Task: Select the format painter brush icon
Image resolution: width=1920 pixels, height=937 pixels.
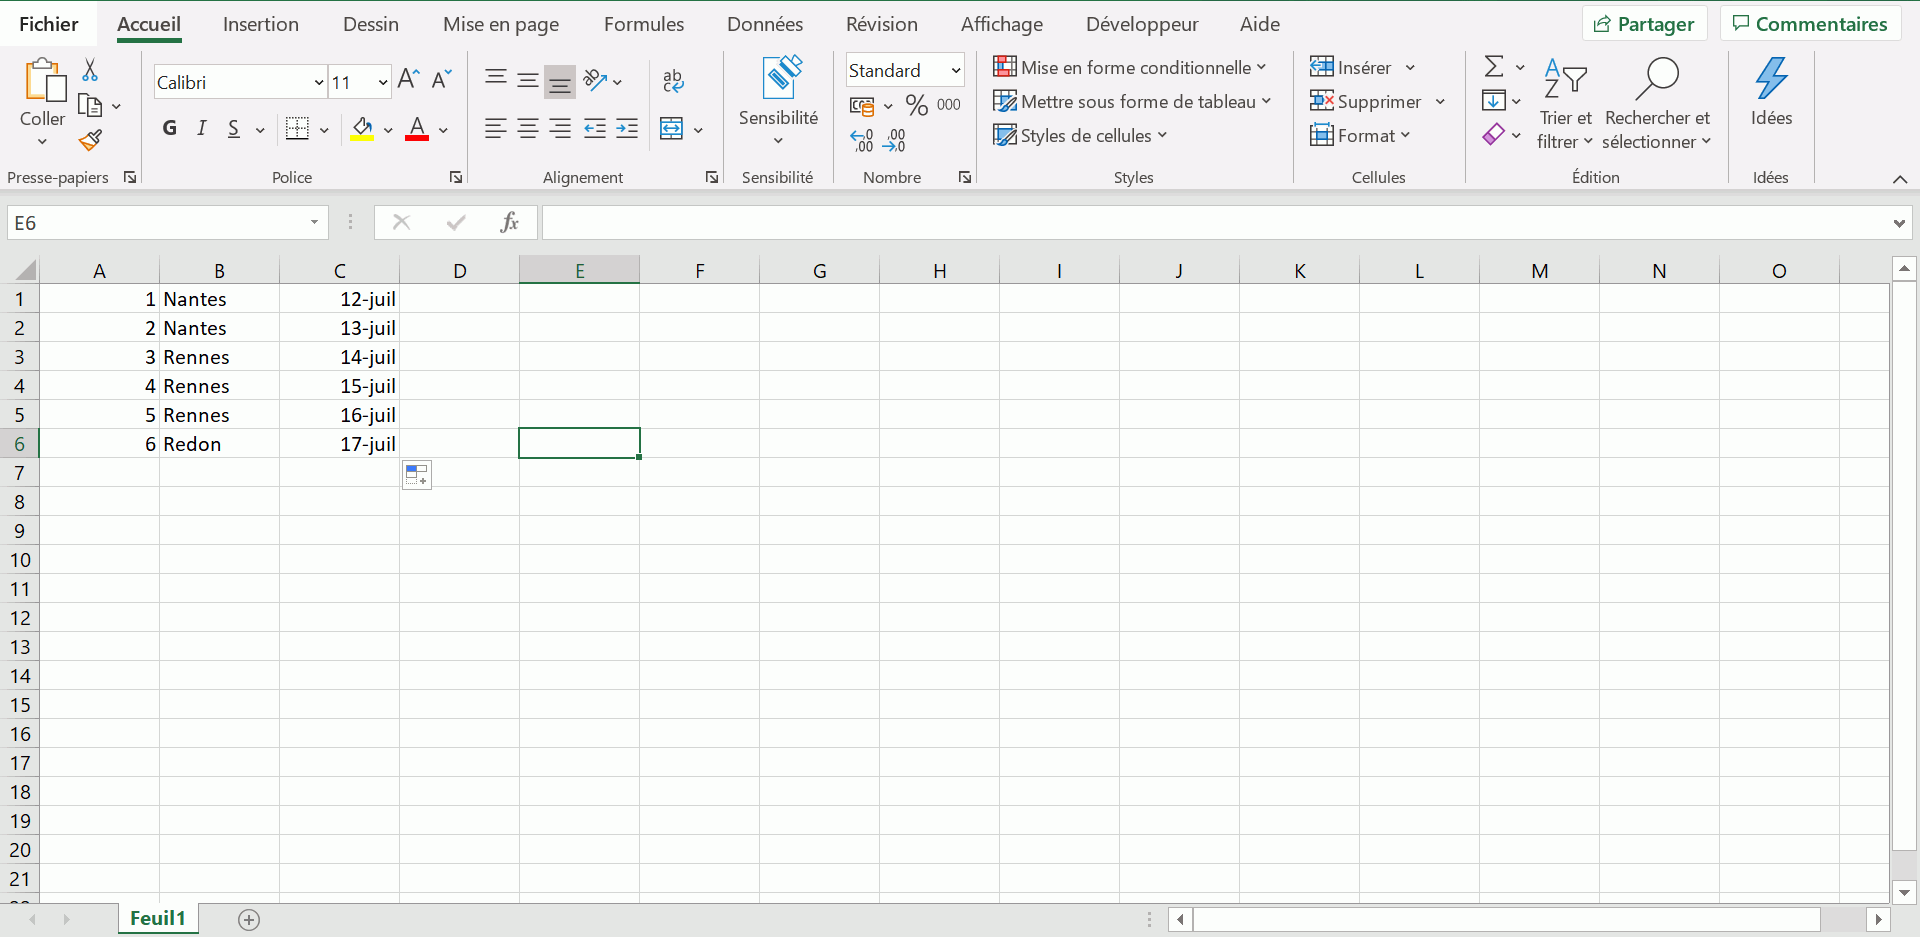Action: coord(90,141)
